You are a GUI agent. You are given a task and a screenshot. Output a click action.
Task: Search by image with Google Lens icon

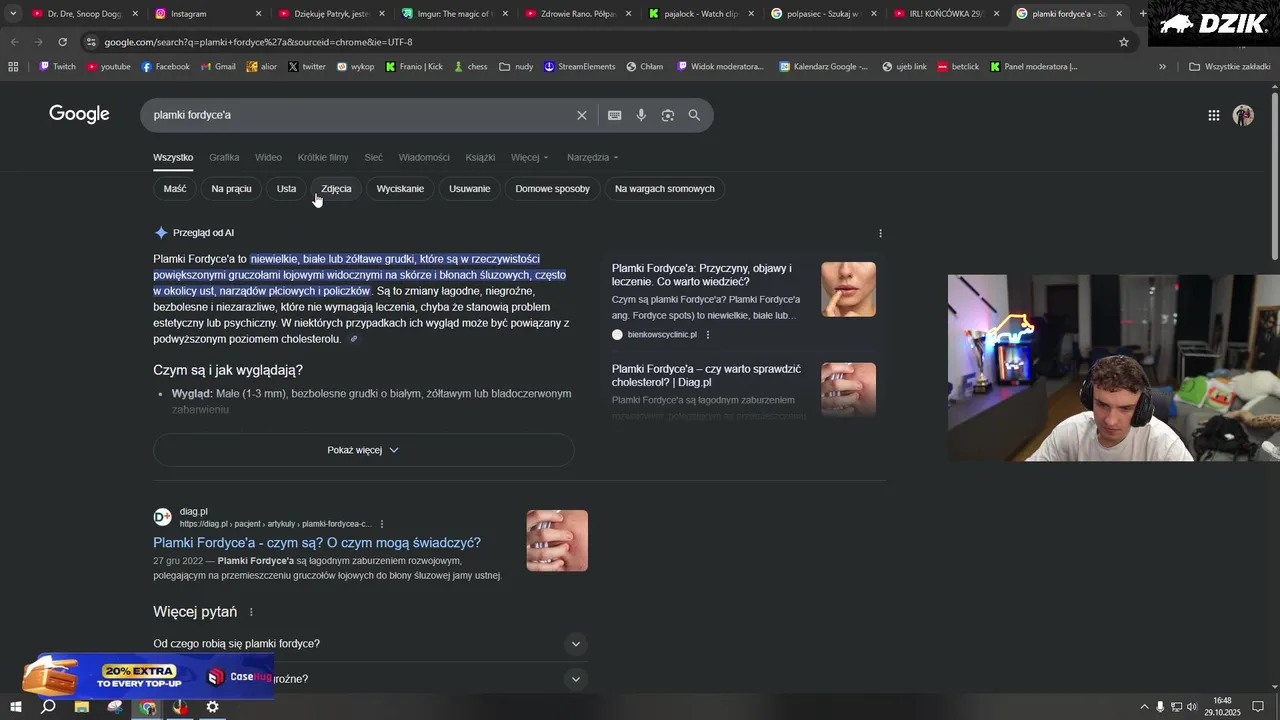click(x=667, y=115)
